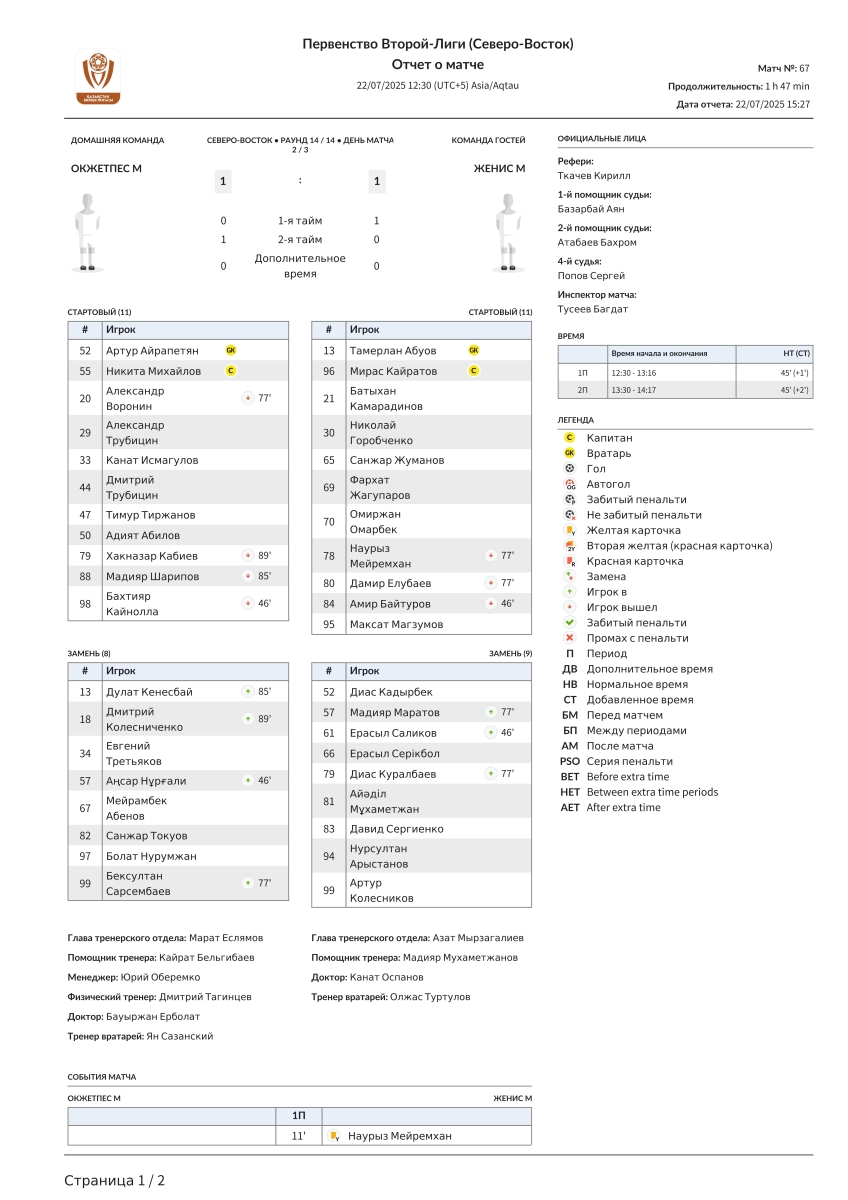Click the substituted-out icon next to Александр Воронин
Screen dimensions: 848x1200
coord(247,398)
